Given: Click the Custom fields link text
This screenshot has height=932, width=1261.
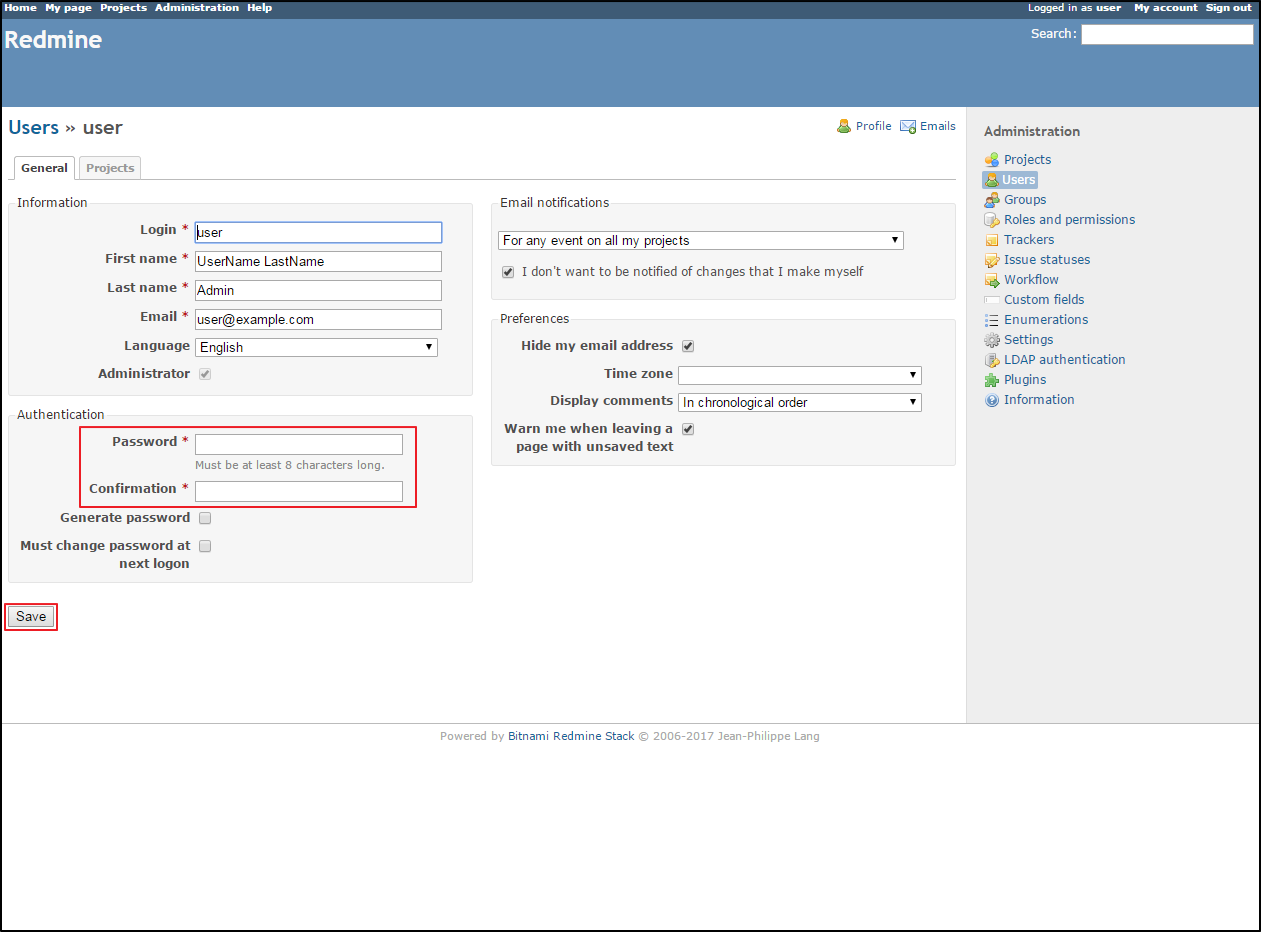Looking at the screenshot, I should [1044, 300].
